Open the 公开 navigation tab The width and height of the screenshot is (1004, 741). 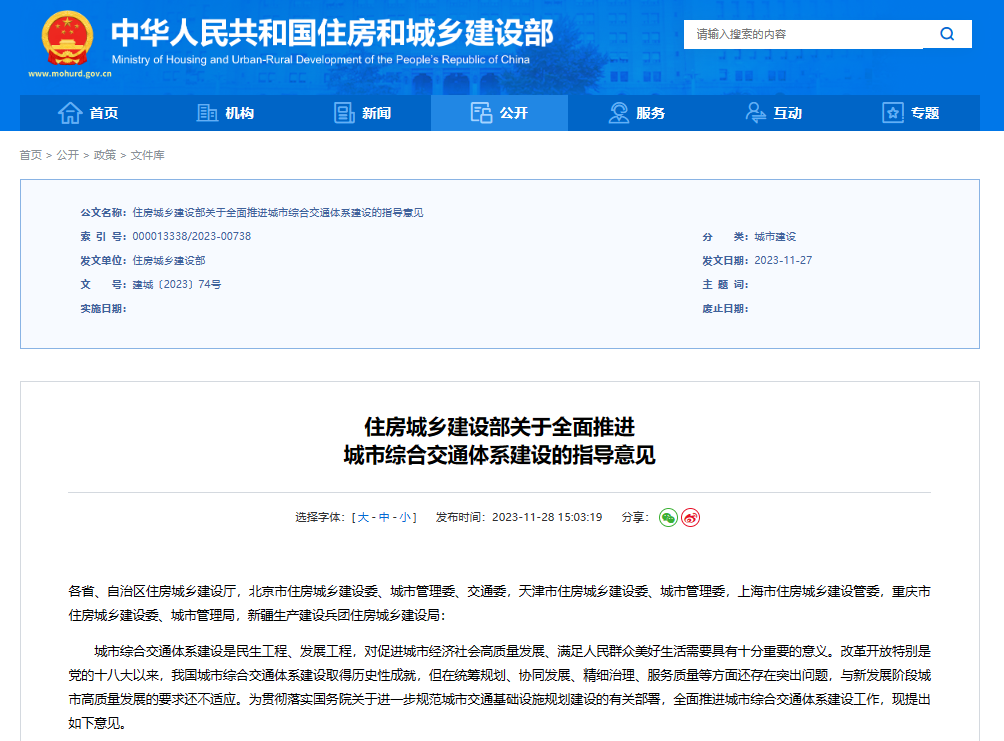(x=499, y=113)
